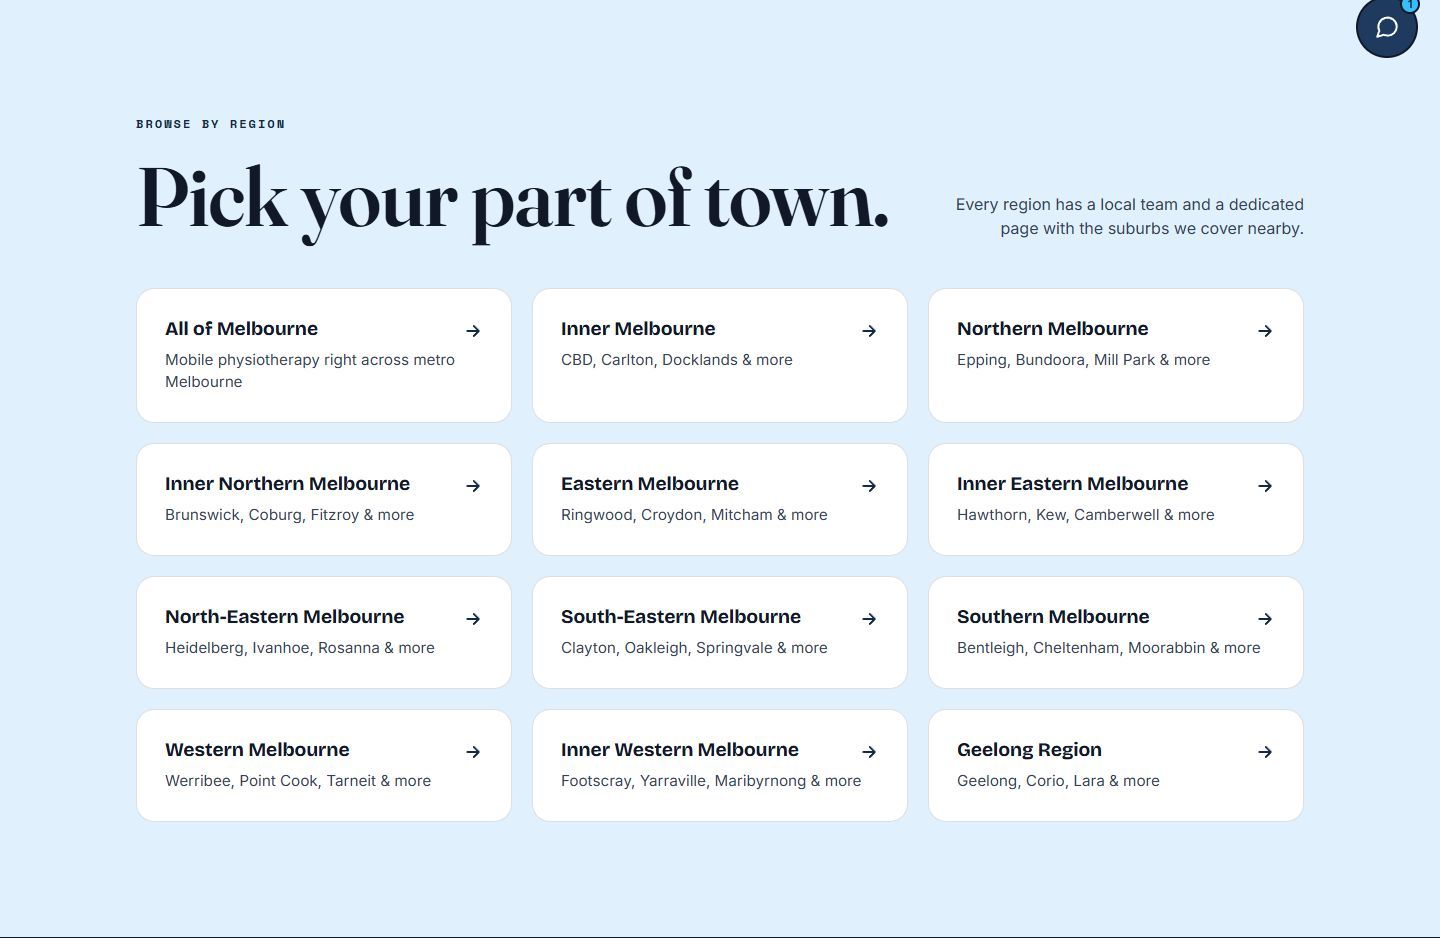
Task: Select the South-Eastern Melbourne heading
Action: [x=681, y=617]
